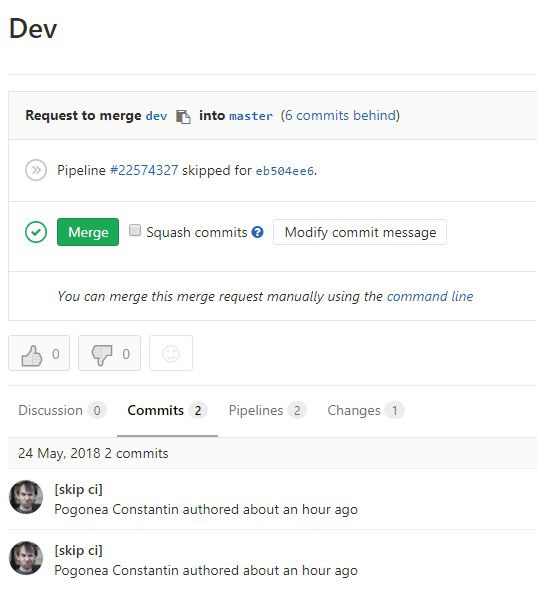Click Modify commit message button
This screenshot has height=613, width=537.
[360, 232]
